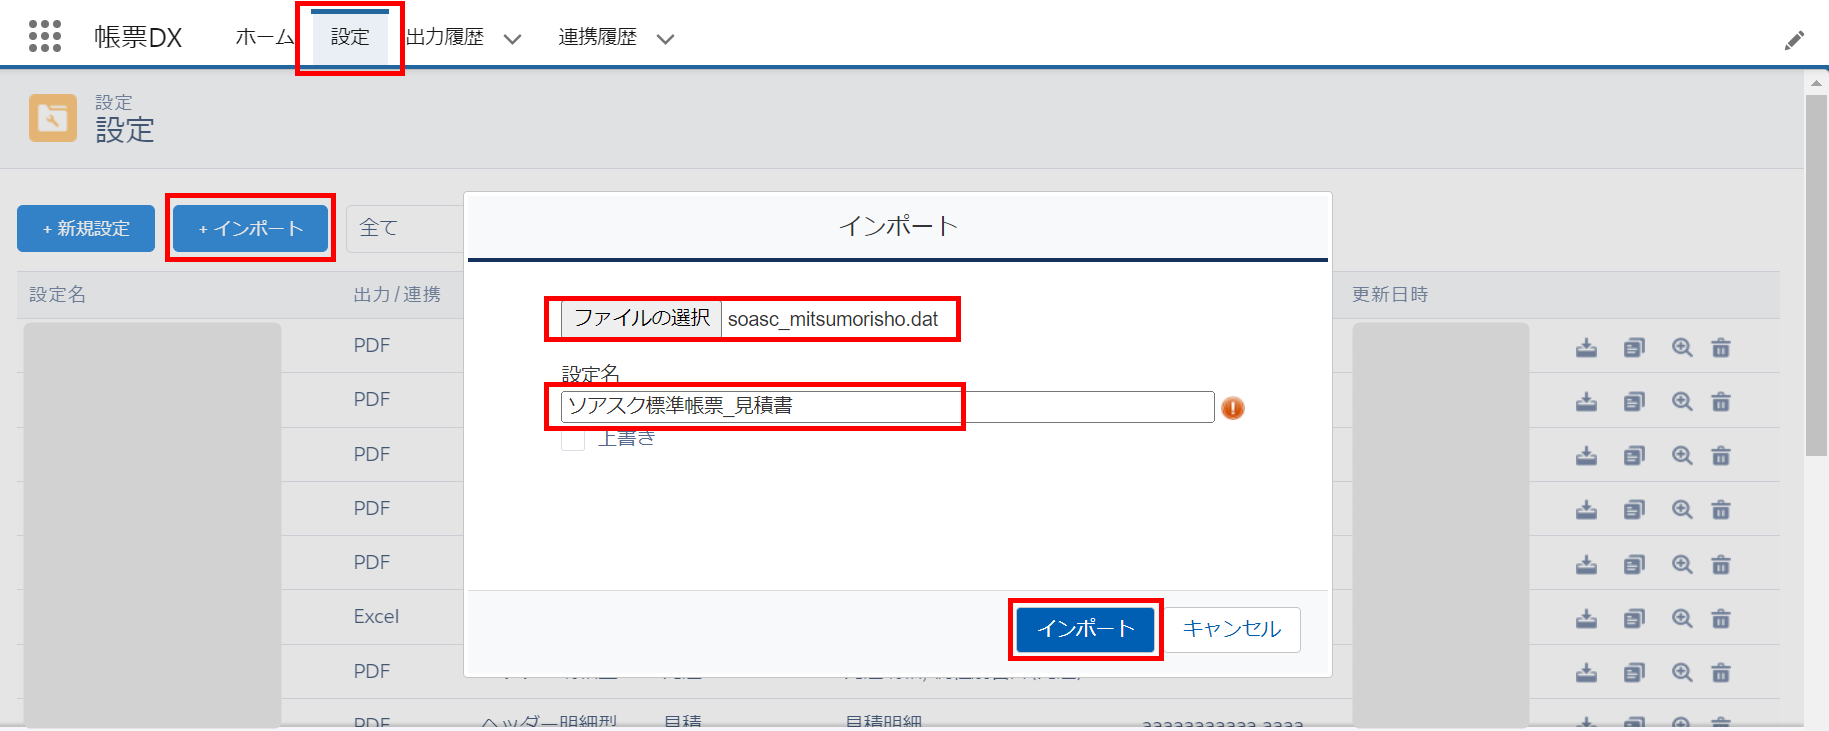Image resolution: width=1829 pixels, height=731 pixels.
Task: Delete the setting in the Excel row
Action: tap(1721, 618)
